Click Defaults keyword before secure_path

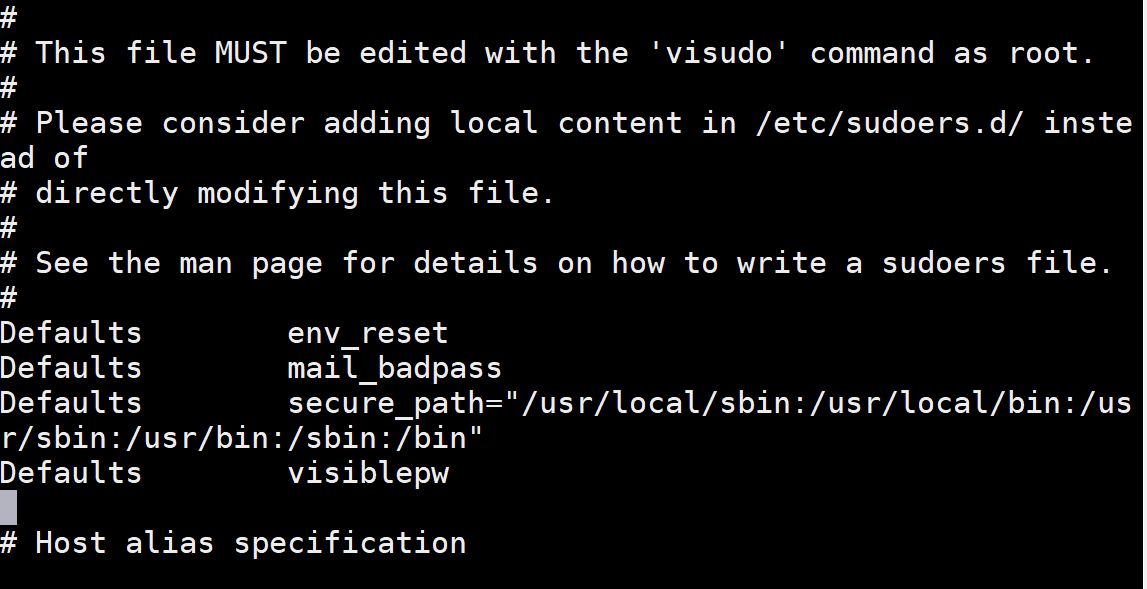click(71, 403)
